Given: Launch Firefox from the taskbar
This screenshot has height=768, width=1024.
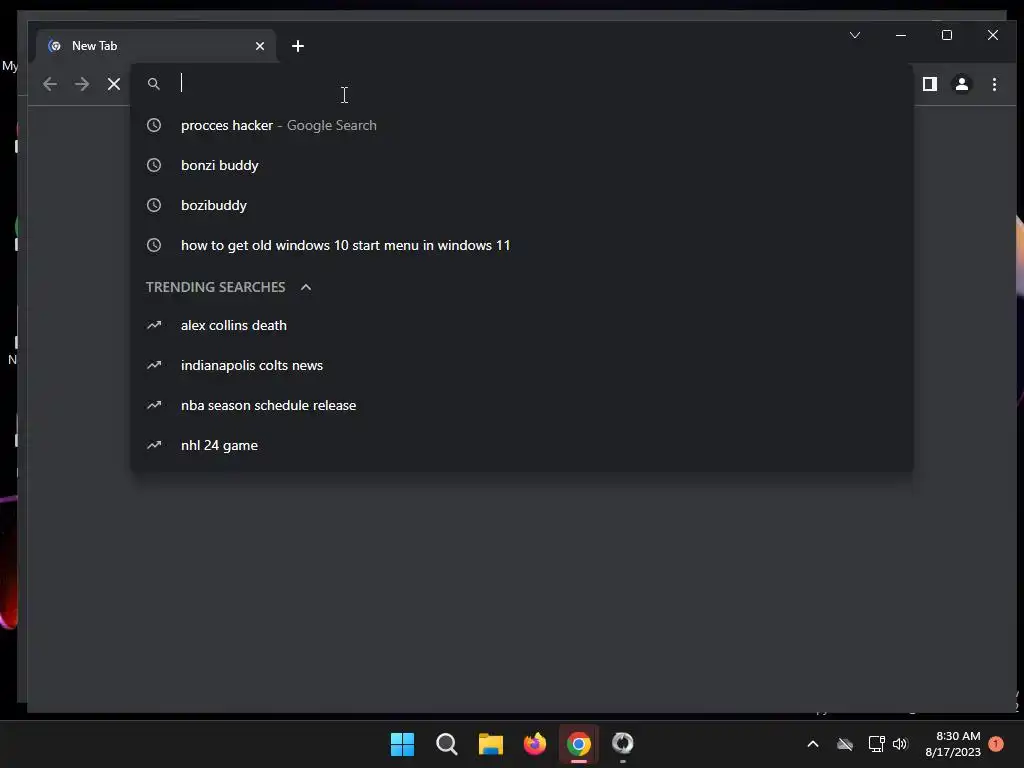Looking at the screenshot, I should point(535,744).
